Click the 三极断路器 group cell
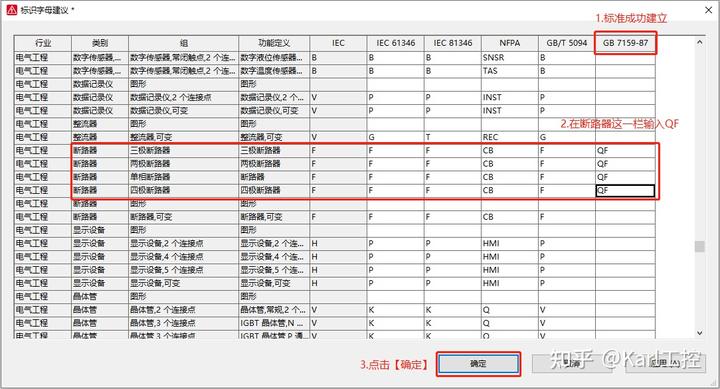720x389 pixels. (x=183, y=151)
